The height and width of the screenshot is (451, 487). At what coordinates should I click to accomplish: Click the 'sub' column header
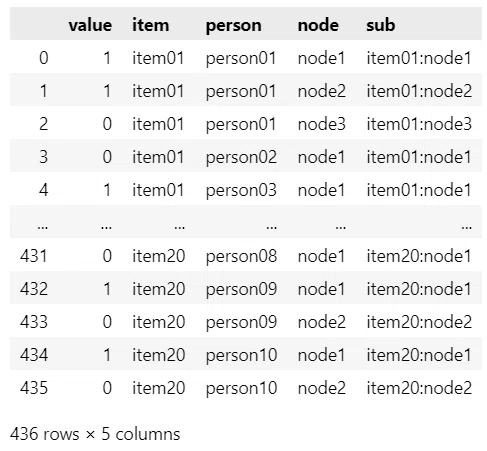coord(381,25)
